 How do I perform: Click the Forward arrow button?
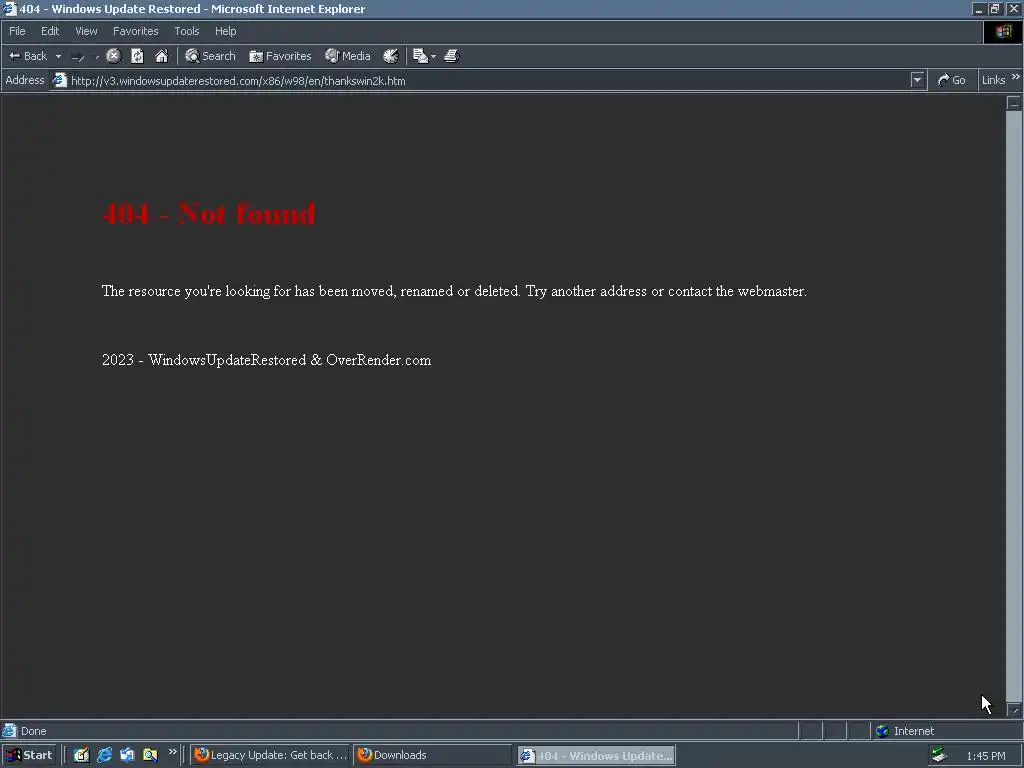click(78, 57)
